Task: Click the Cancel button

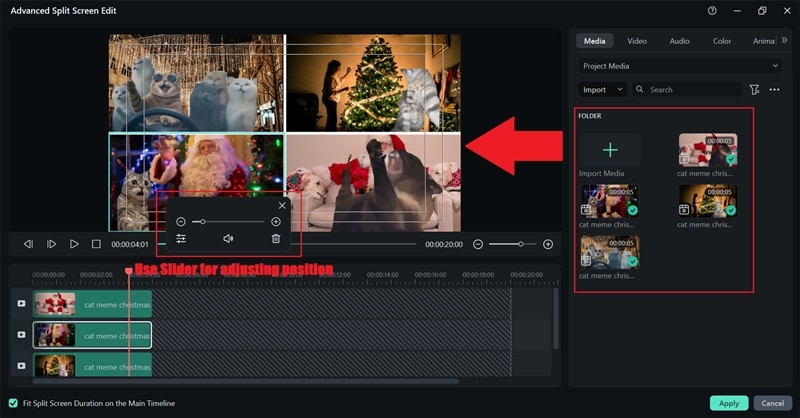Action: tap(772, 403)
